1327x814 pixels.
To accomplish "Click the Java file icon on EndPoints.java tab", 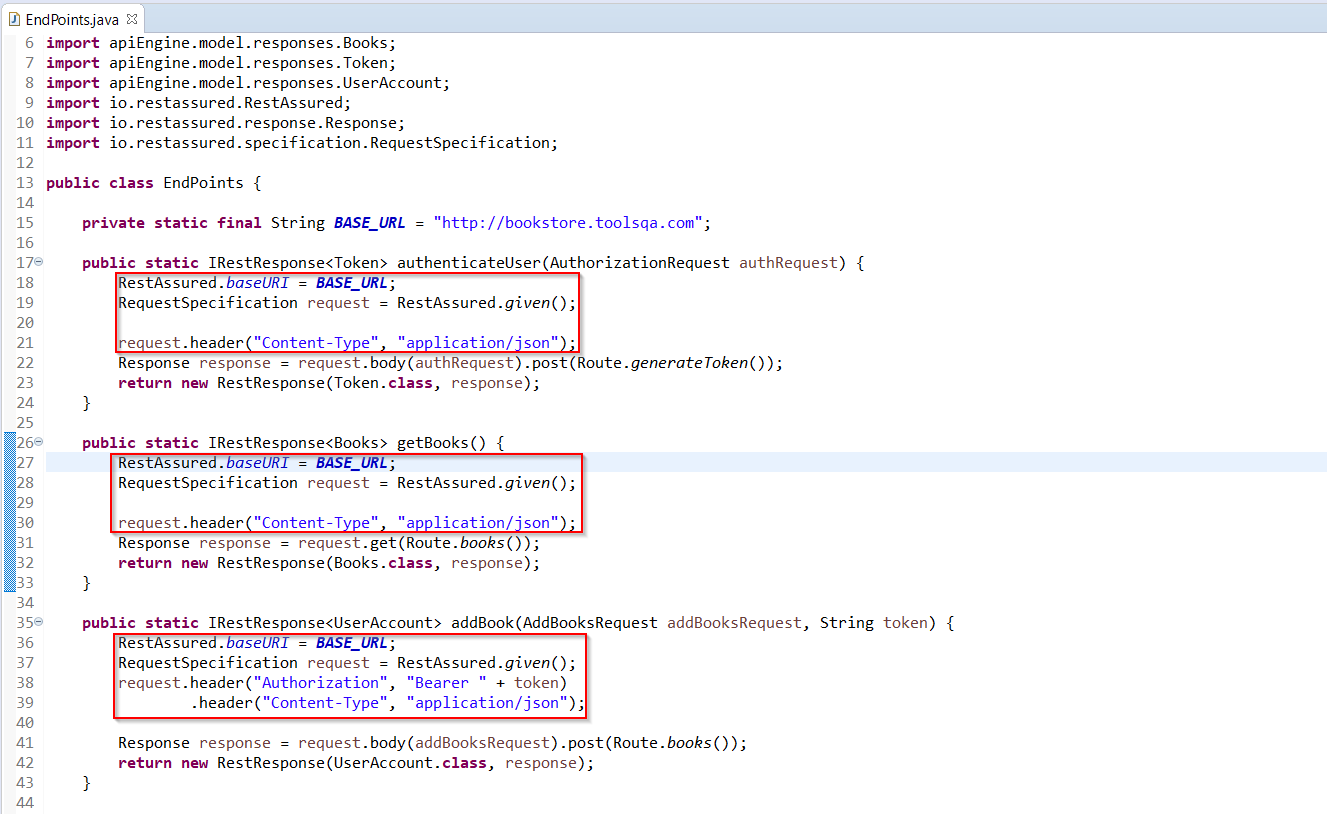I will pyautogui.click(x=14, y=19).
